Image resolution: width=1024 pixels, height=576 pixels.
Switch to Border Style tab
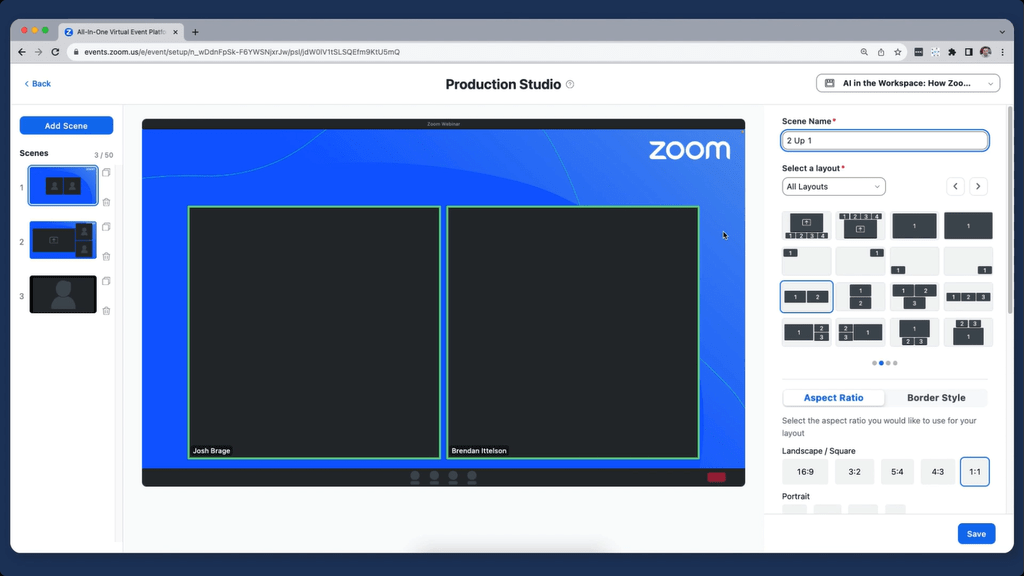tap(936, 398)
